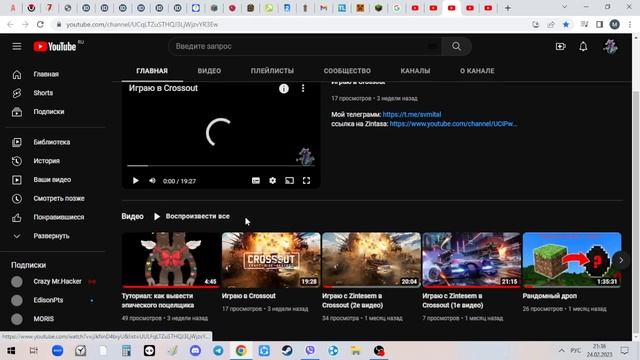
Task: Open the tab search dropdown chevron
Action: coord(564,7)
